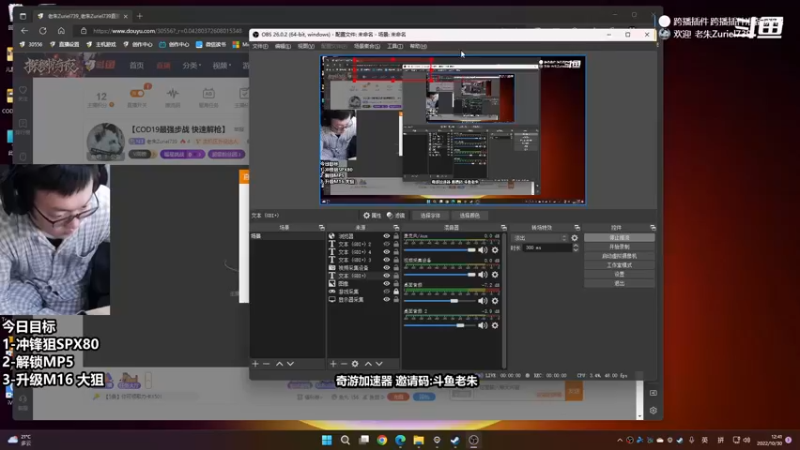Image resolution: width=800 pixels, height=450 pixels.
Task: Open Windows Start menu
Action: (x=327, y=440)
